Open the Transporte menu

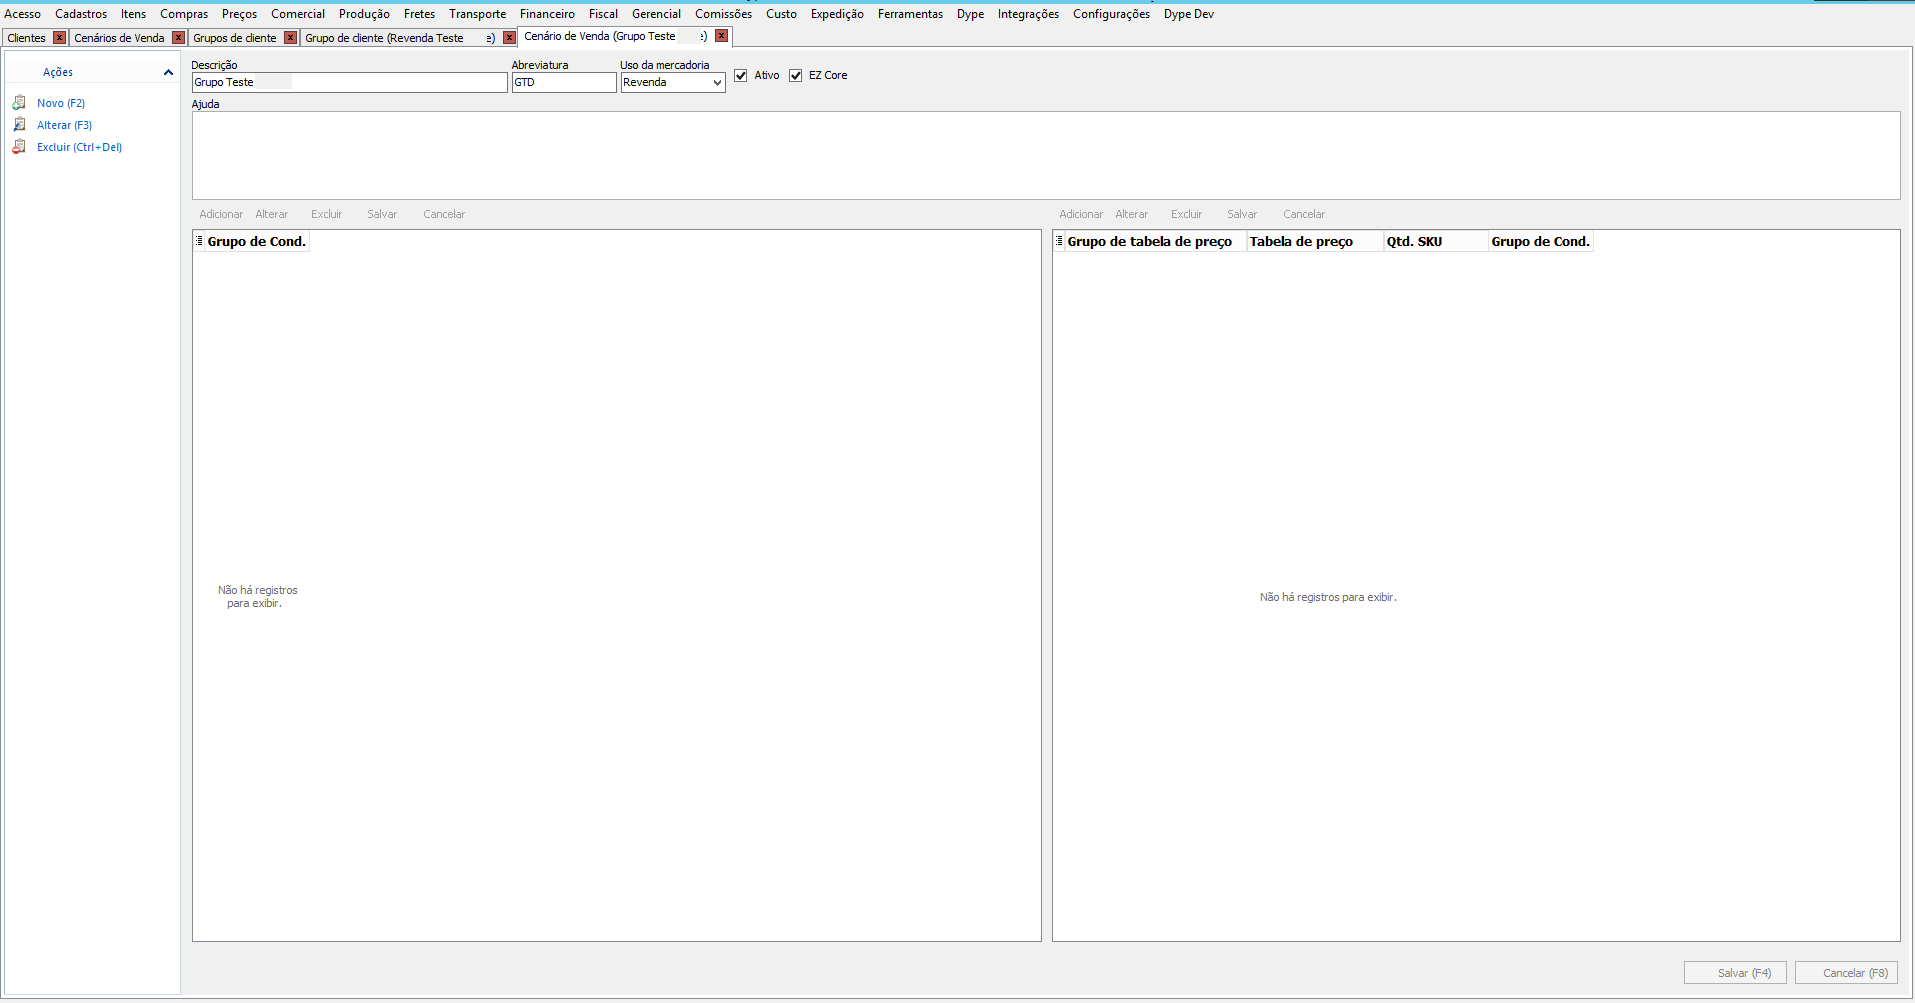478,14
